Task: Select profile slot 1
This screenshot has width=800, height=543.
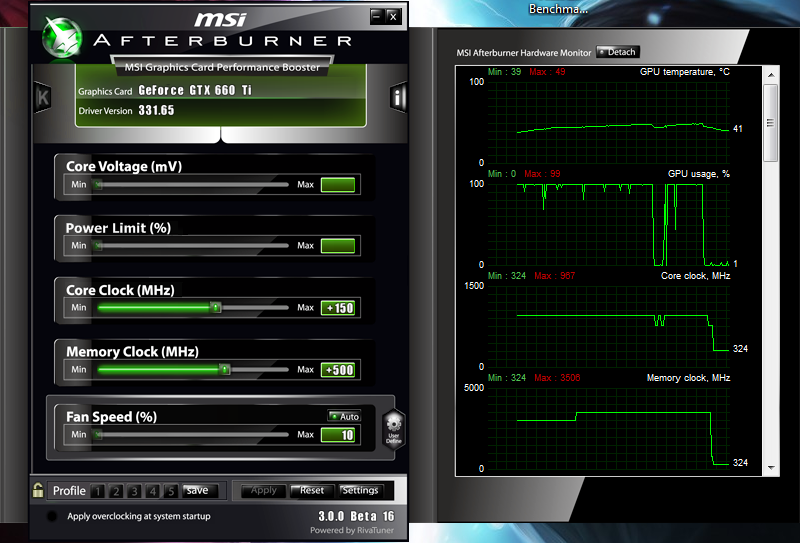Action: (97, 491)
